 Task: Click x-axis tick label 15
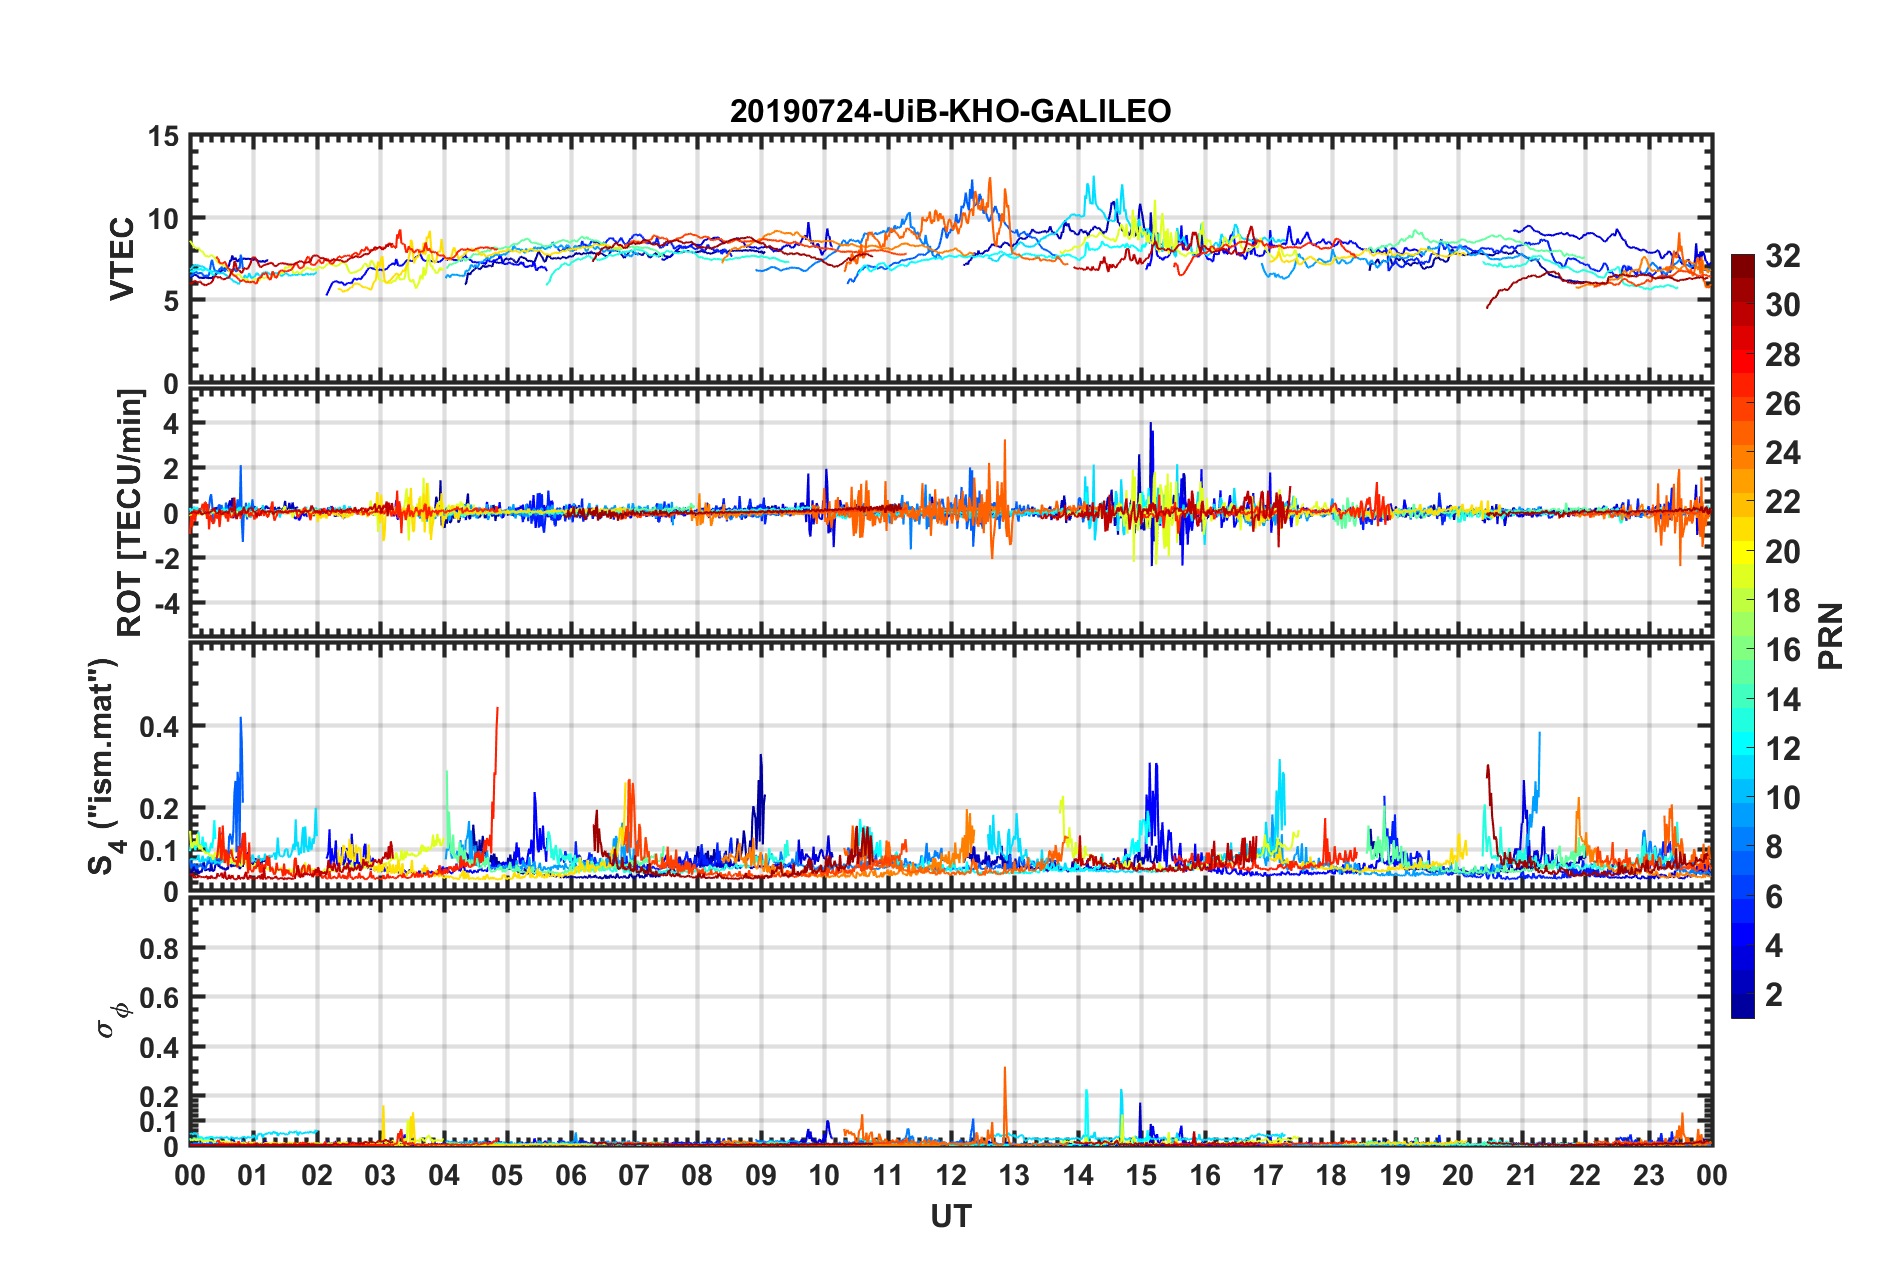[x=1141, y=1175]
